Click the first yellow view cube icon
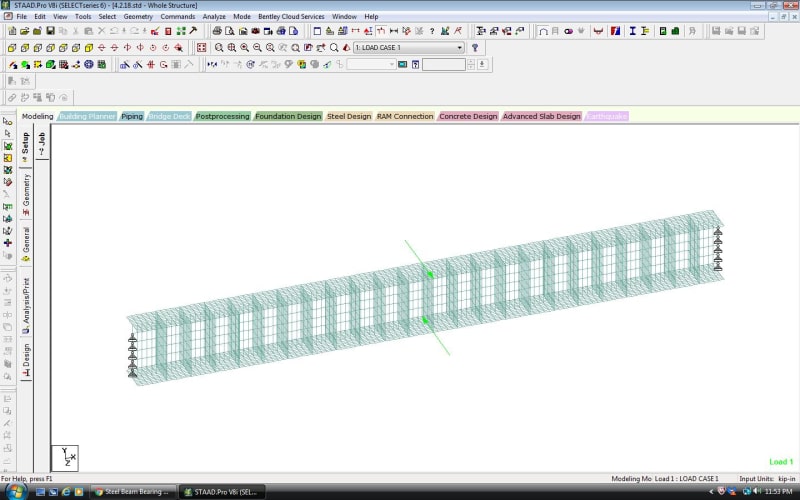This screenshot has width=800, height=500. coord(12,48)
